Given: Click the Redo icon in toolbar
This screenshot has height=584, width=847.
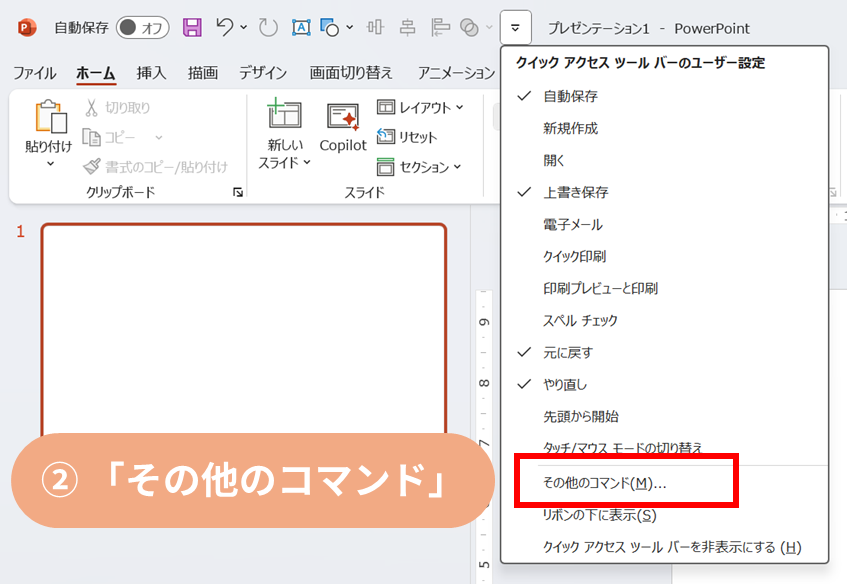Looking at the screenshot, I should coord(268,27).
